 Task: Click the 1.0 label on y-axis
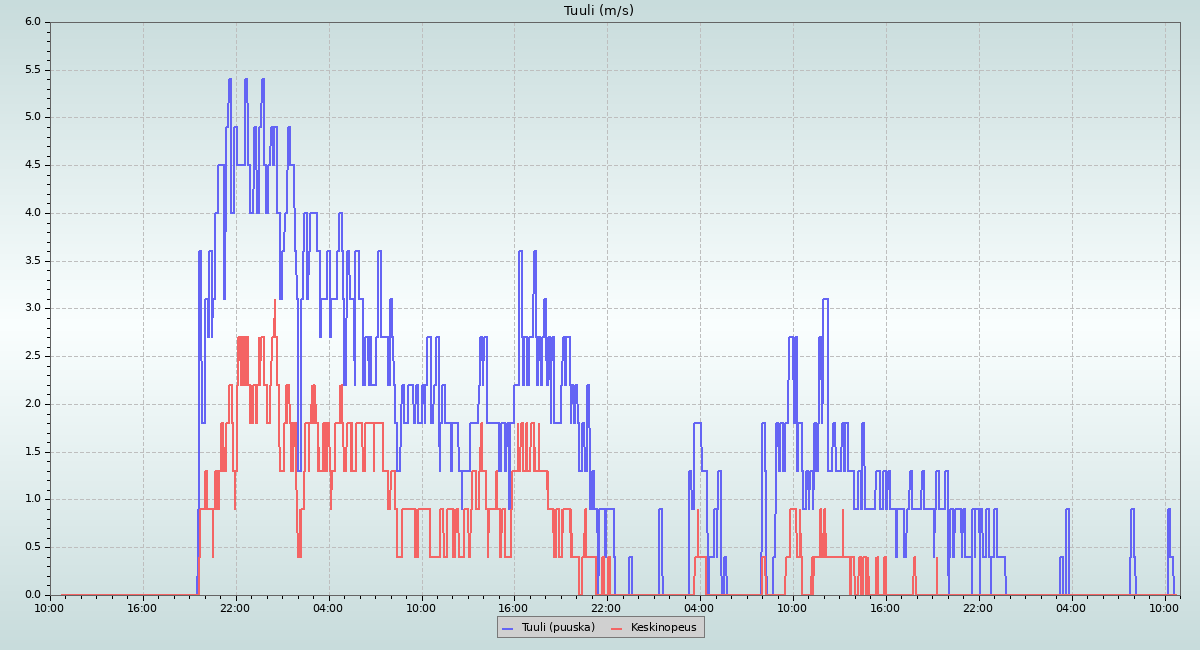[x=33, y=499]
